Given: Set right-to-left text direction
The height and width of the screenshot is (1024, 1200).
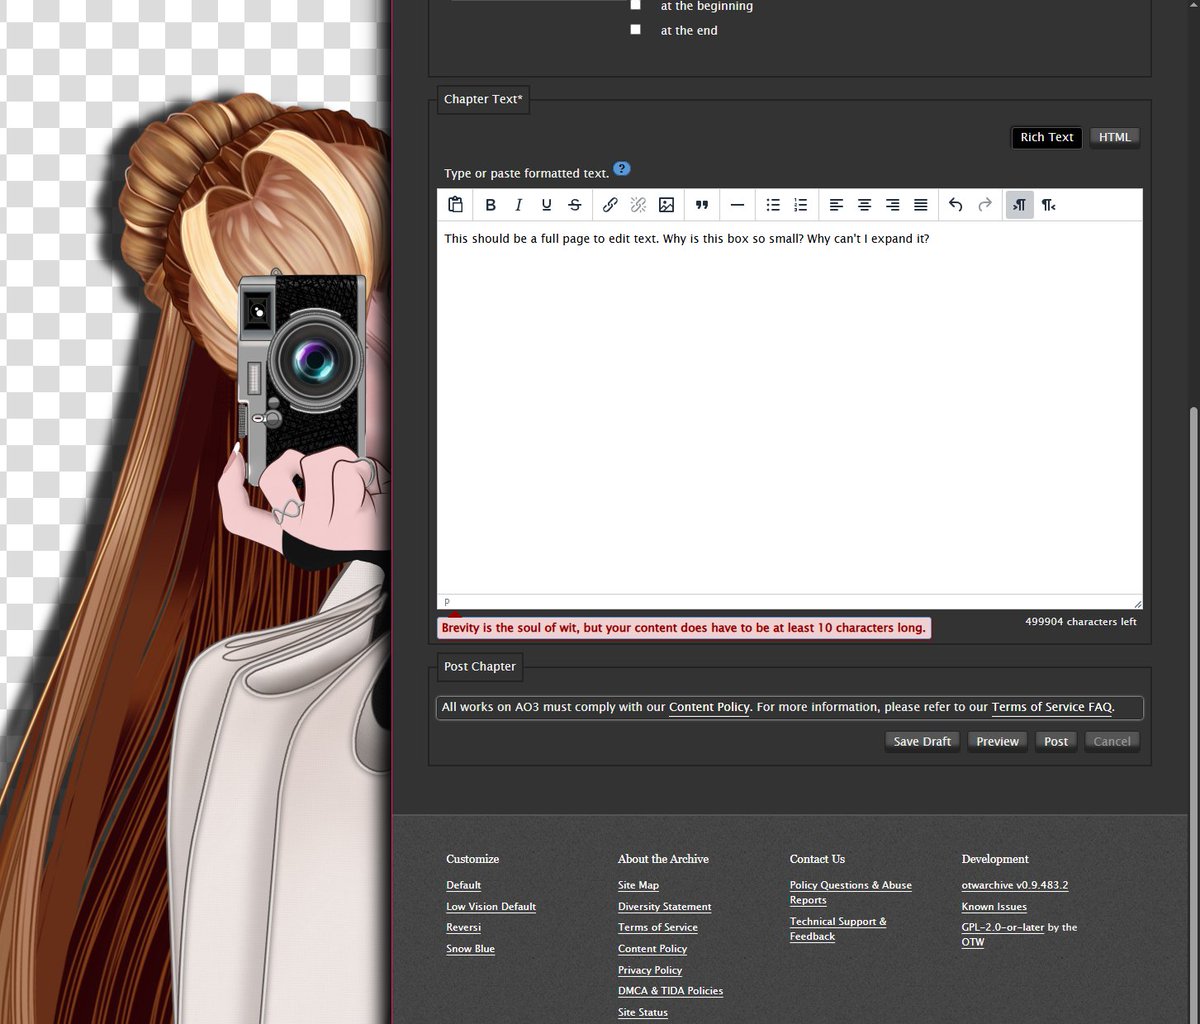Looking at the screenshot, I should tap(1048, 205).
